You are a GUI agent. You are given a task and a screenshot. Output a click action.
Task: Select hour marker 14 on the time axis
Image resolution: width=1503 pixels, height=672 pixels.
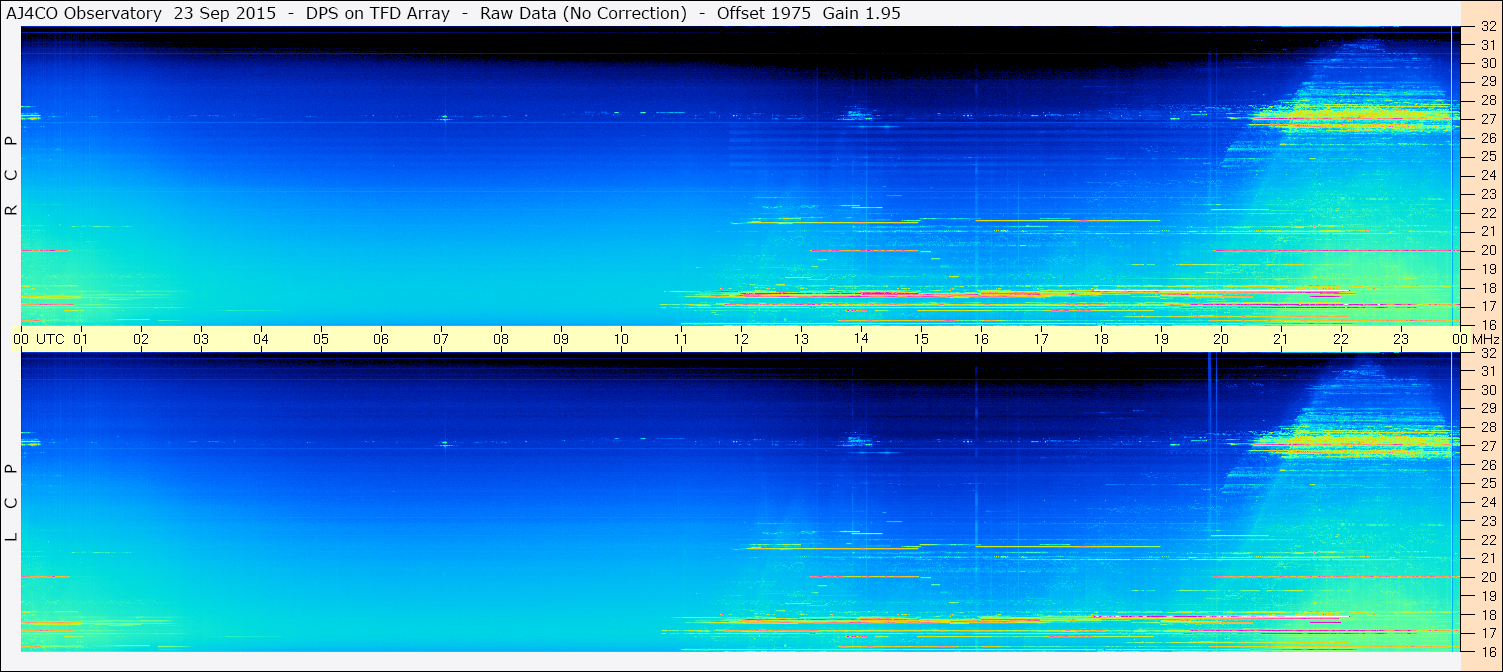[x=861, y=339]
